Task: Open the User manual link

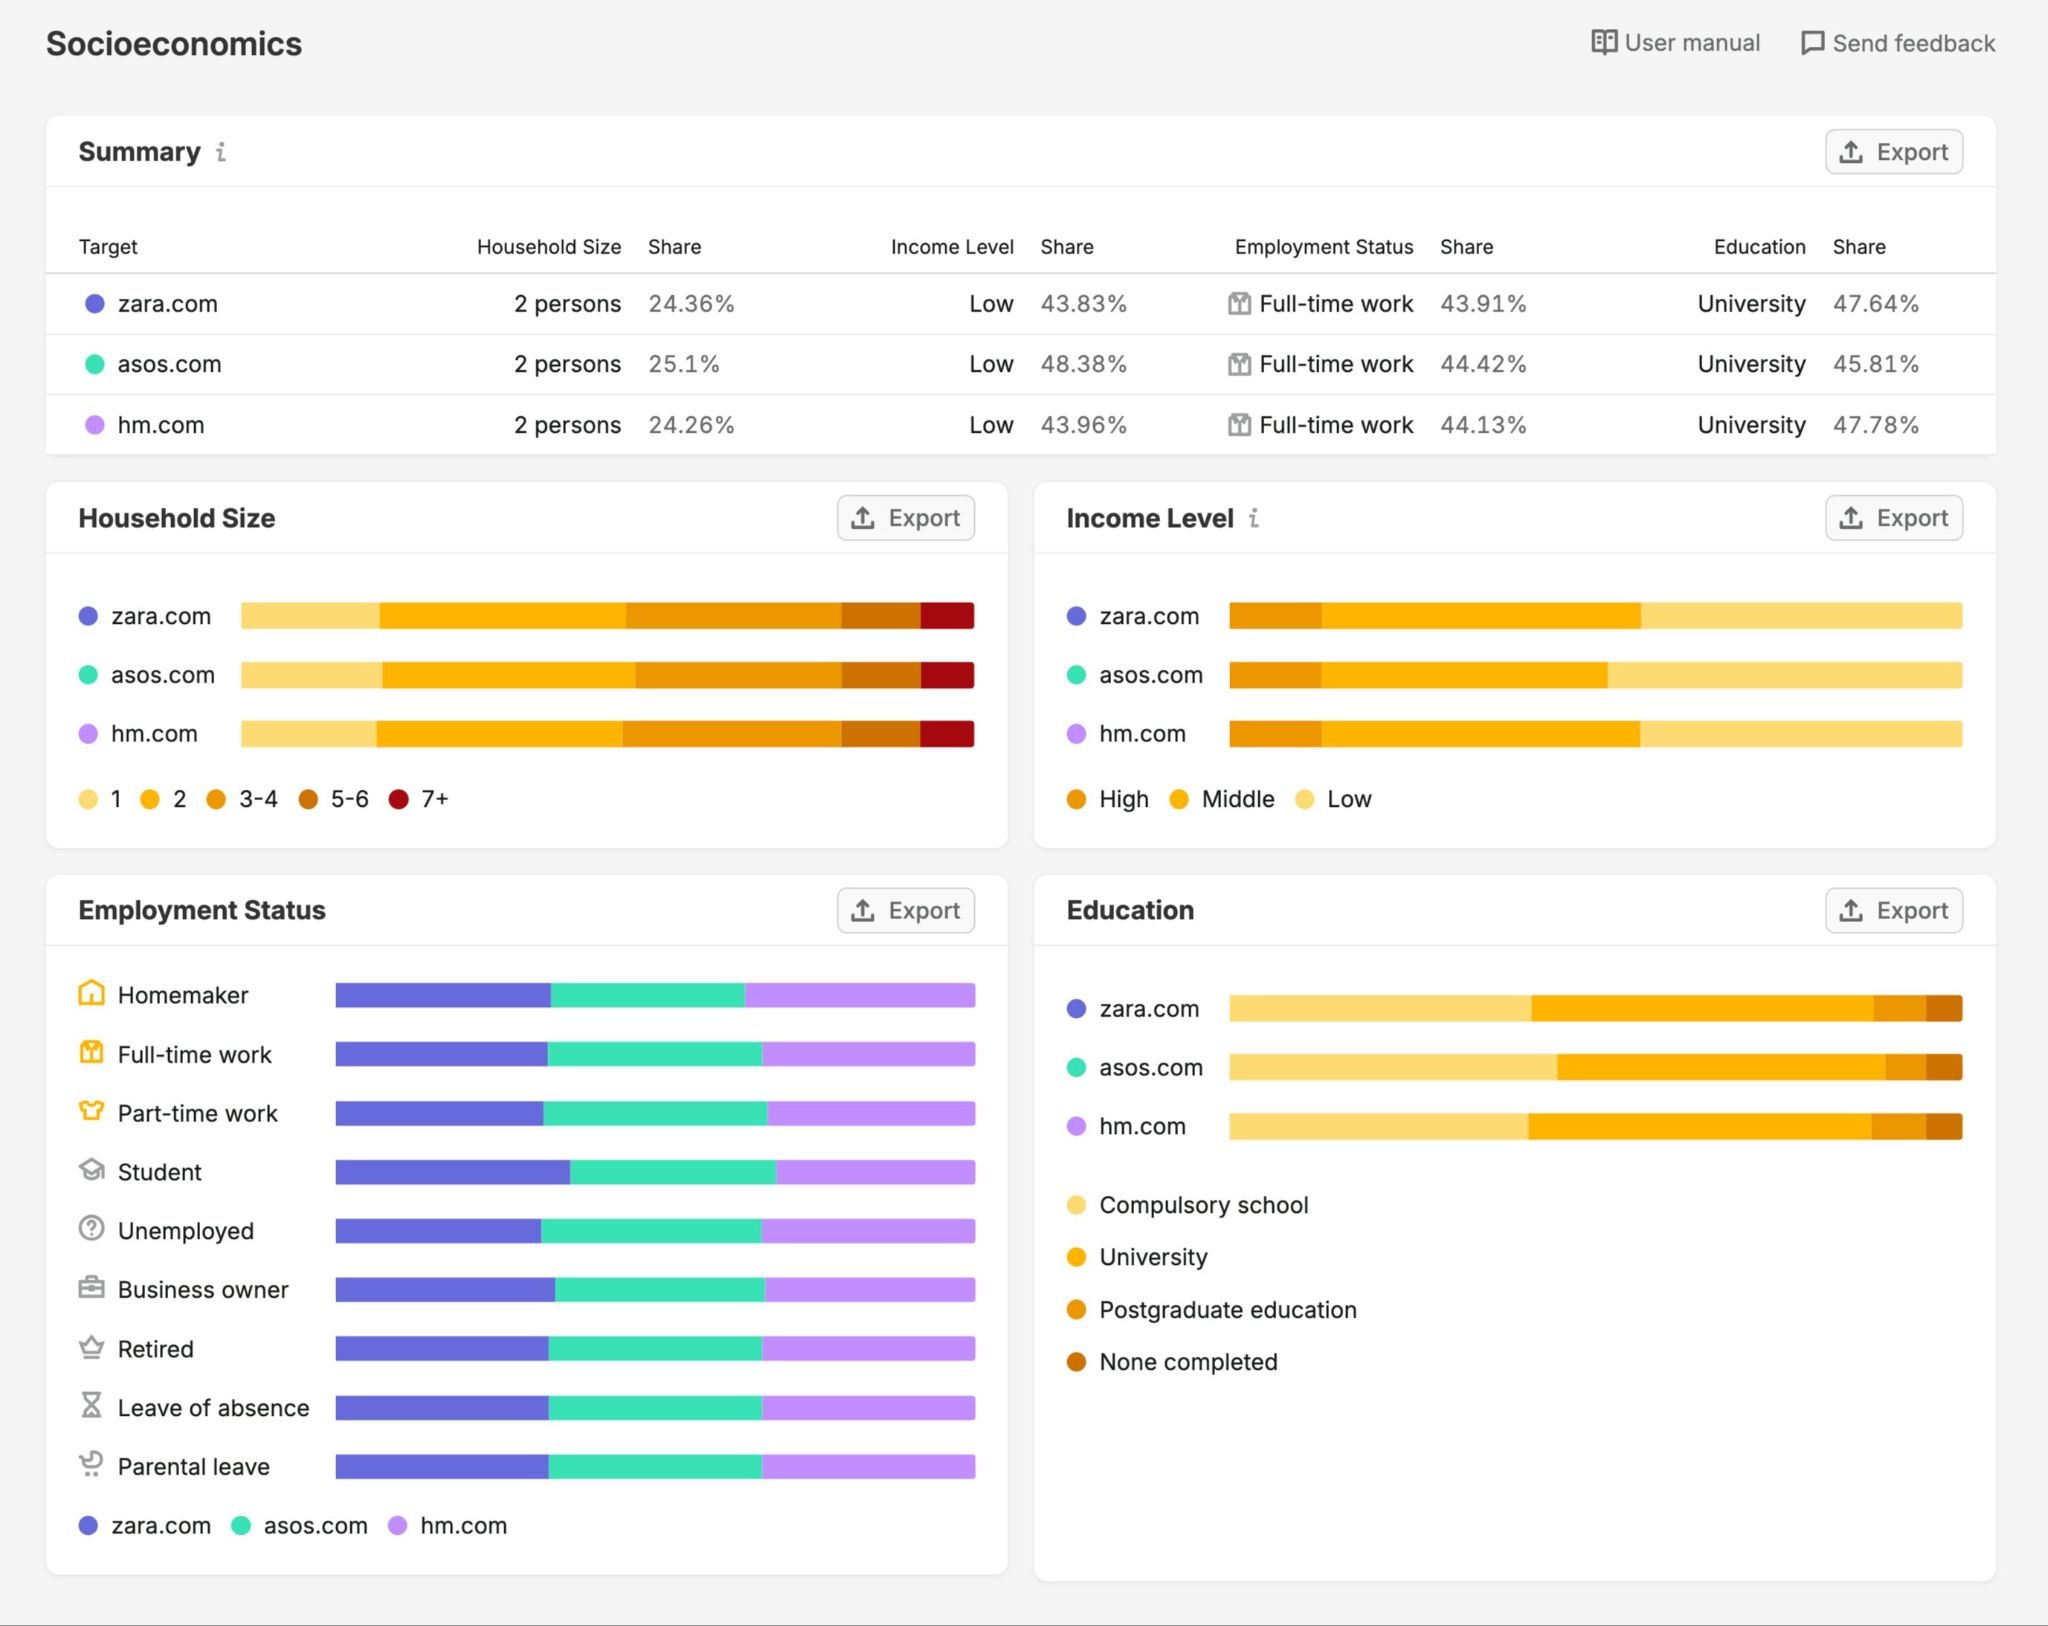Action: tap(1675, 43)
